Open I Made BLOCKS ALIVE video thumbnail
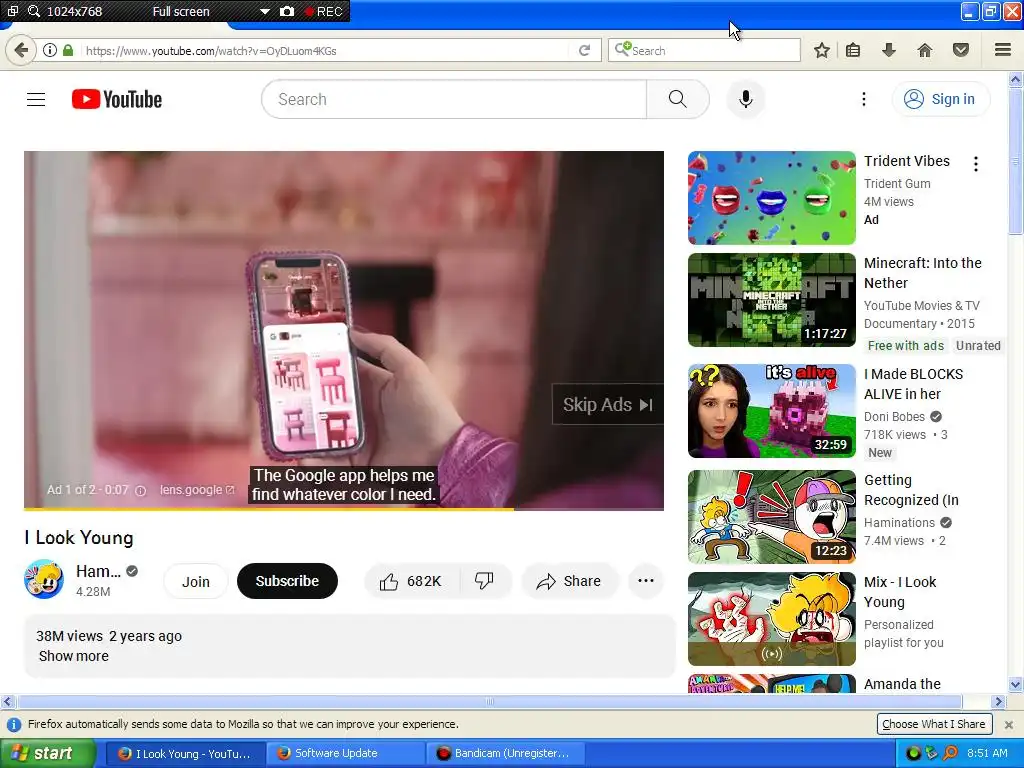The image size is (1024, 768). pos(771,411)
